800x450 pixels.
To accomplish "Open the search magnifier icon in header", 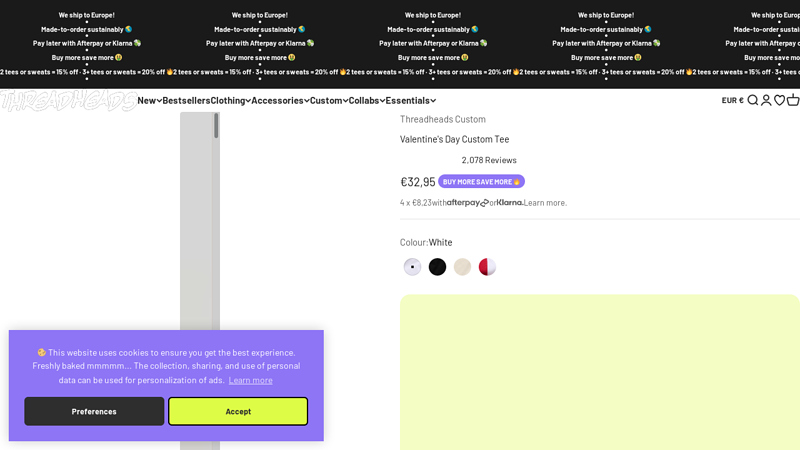I will point(753,100).
